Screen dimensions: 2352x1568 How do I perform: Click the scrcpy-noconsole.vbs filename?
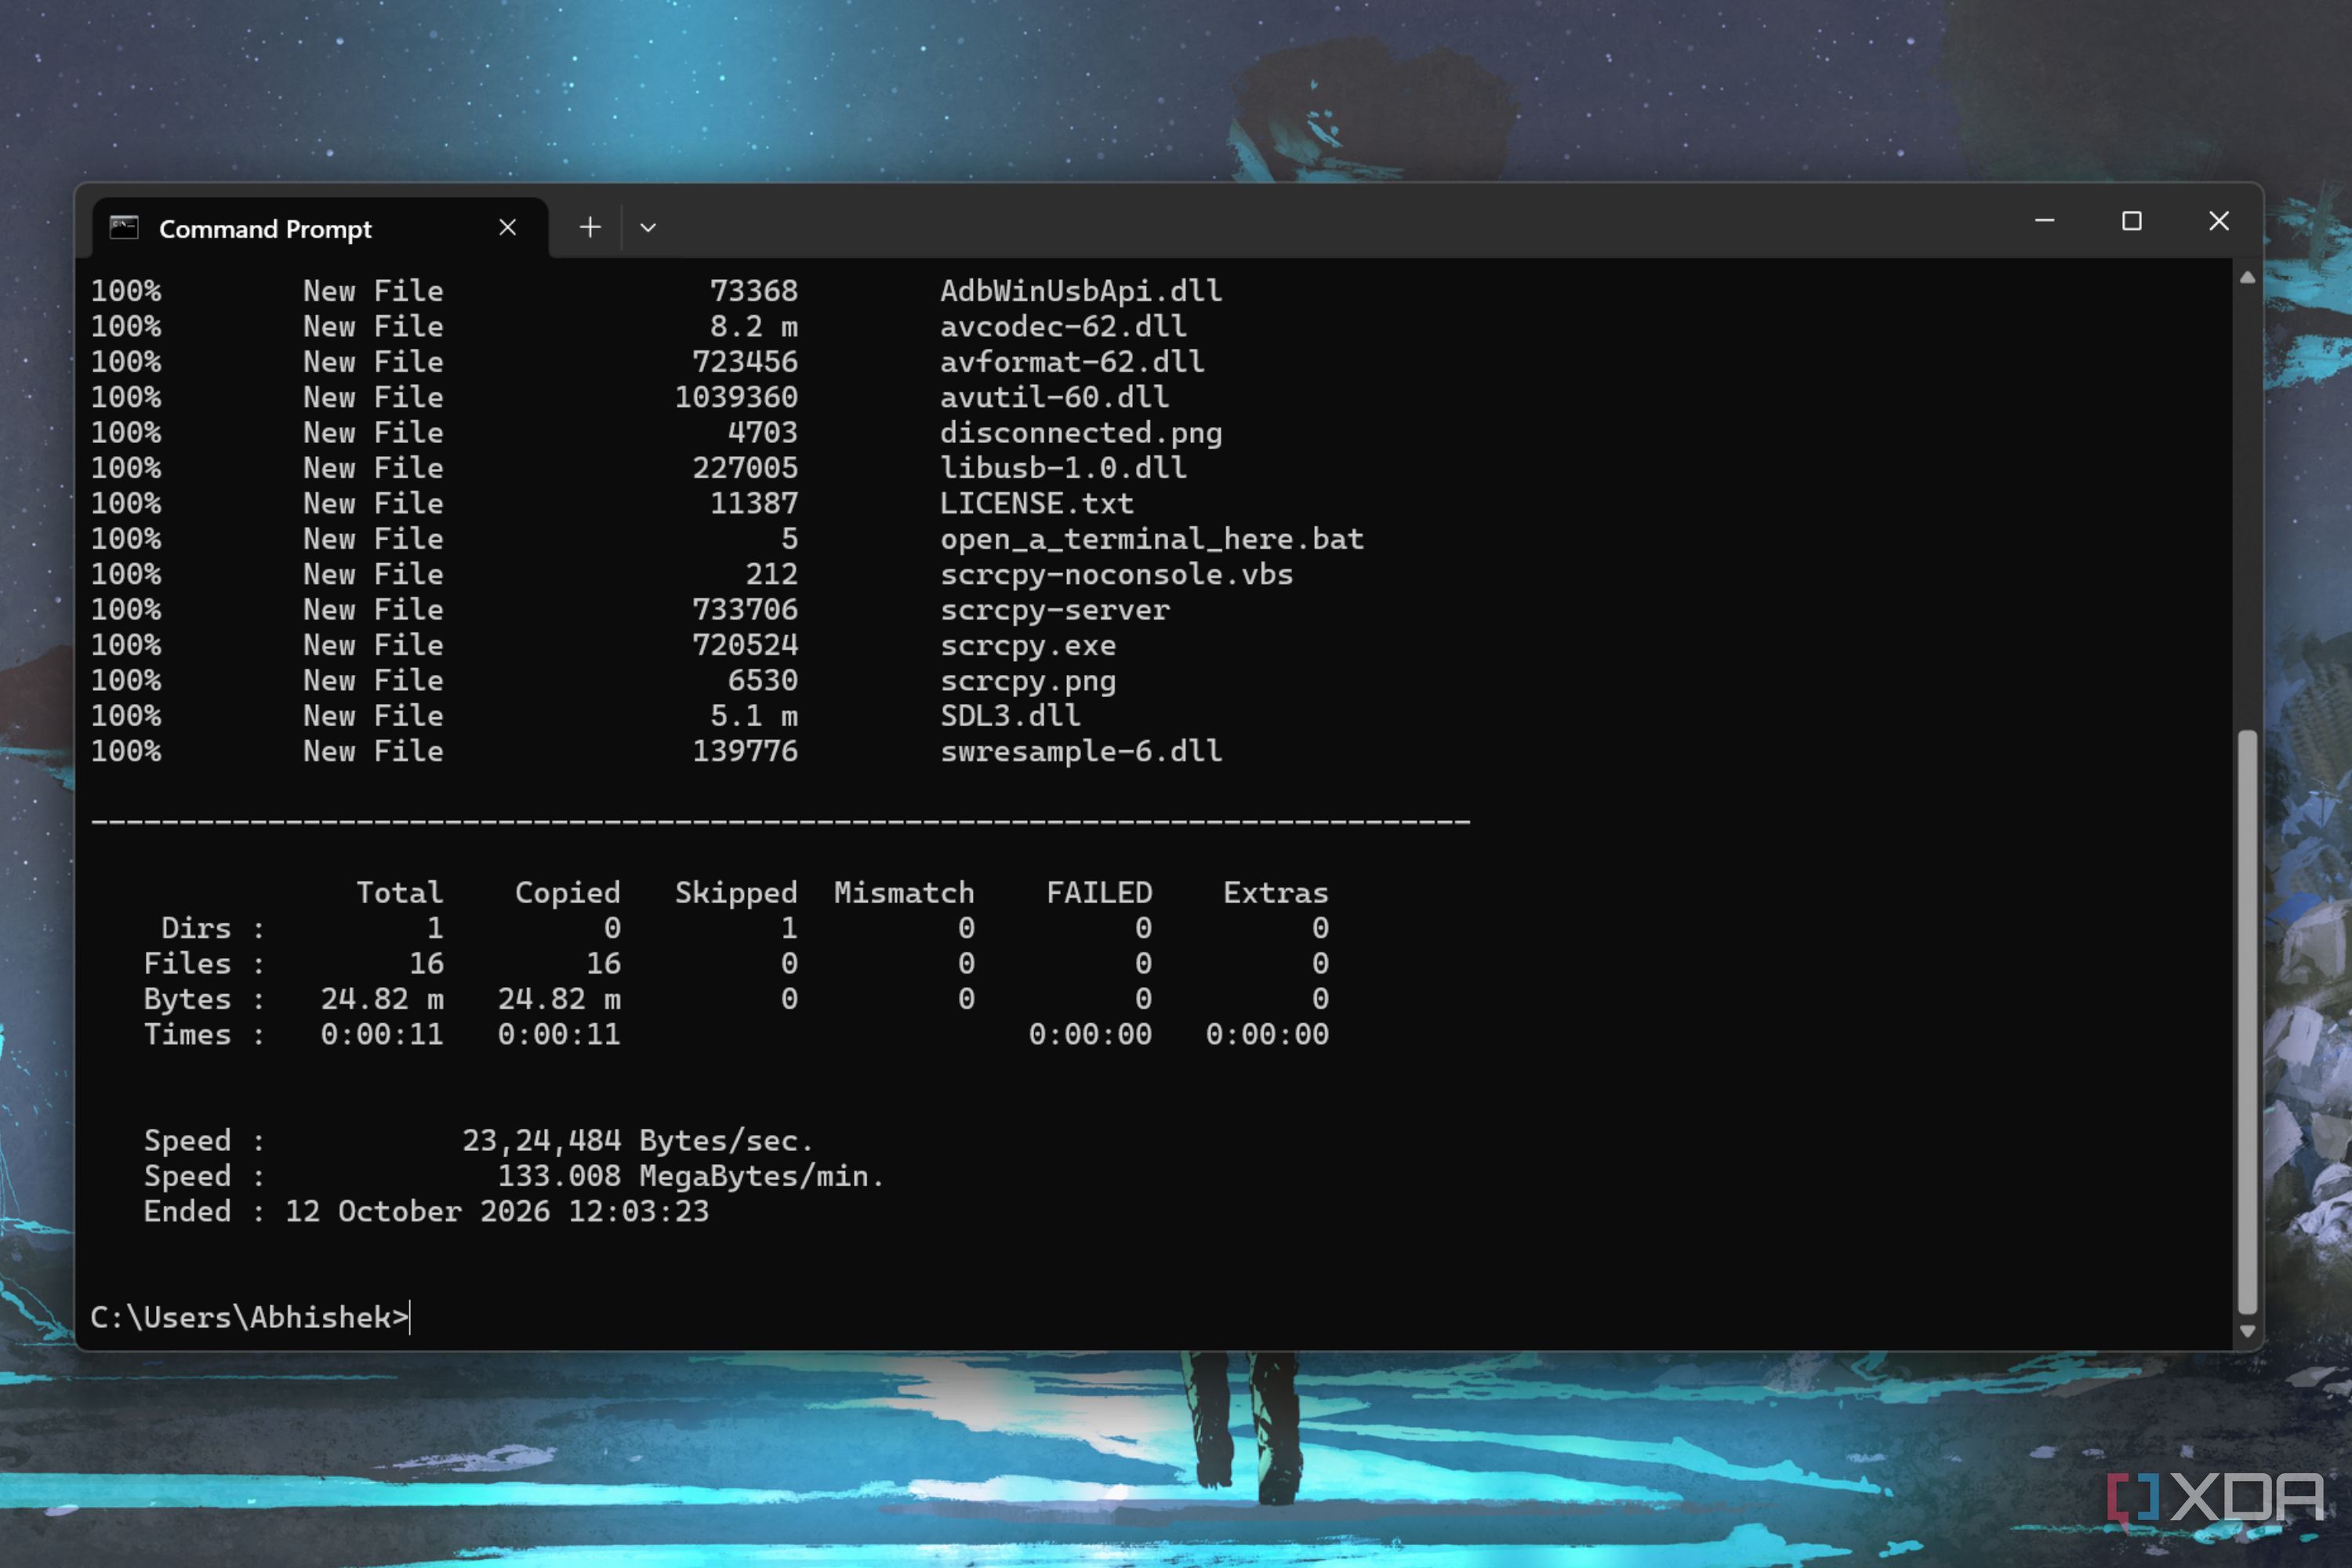pos(1116,574)
